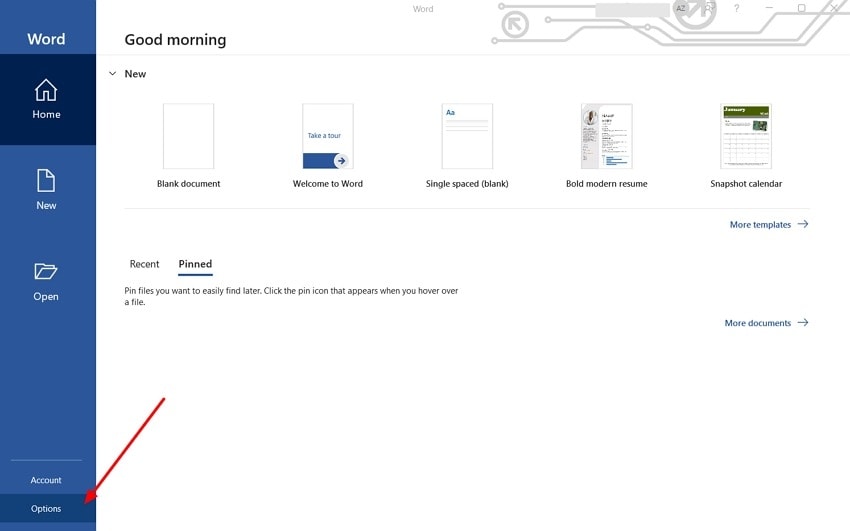850x531 pixels.
Task: Click the 'Snapshot calendar' label text
Action: 746,184
